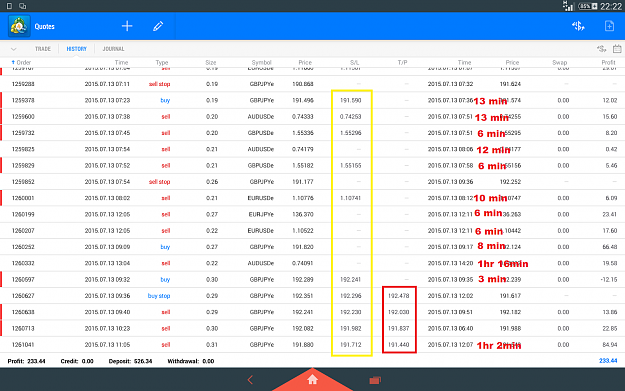Tap the battery status indicator
This screenshot has height=391, width=625.
coord(588,6)
